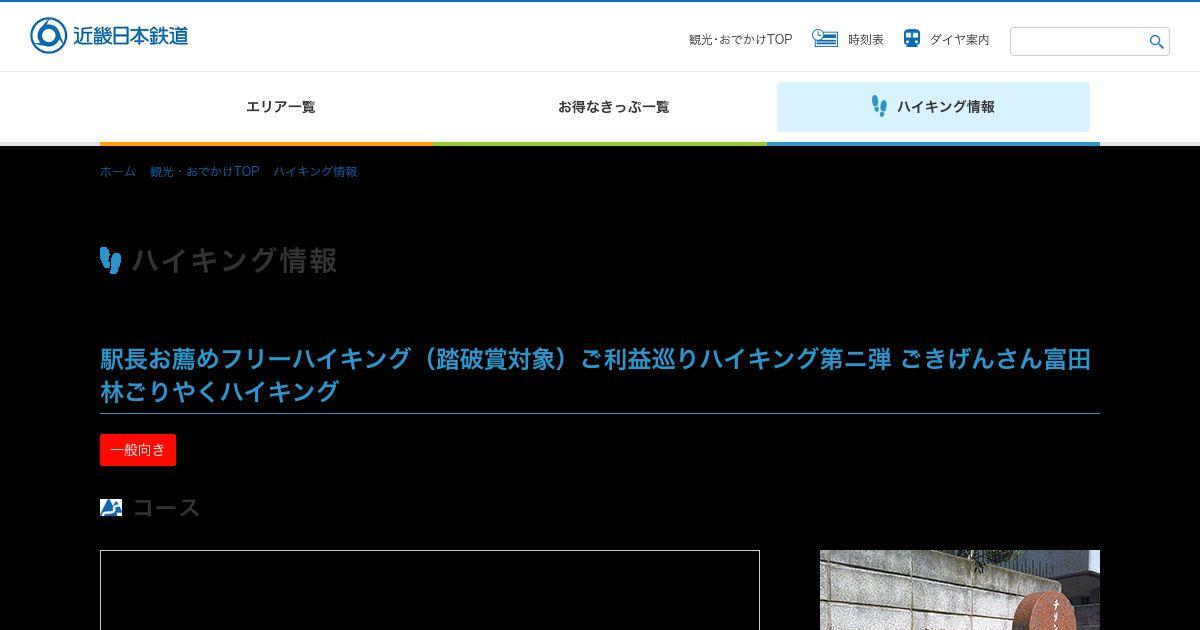Click the search magnifier icon

[1156, 42]
